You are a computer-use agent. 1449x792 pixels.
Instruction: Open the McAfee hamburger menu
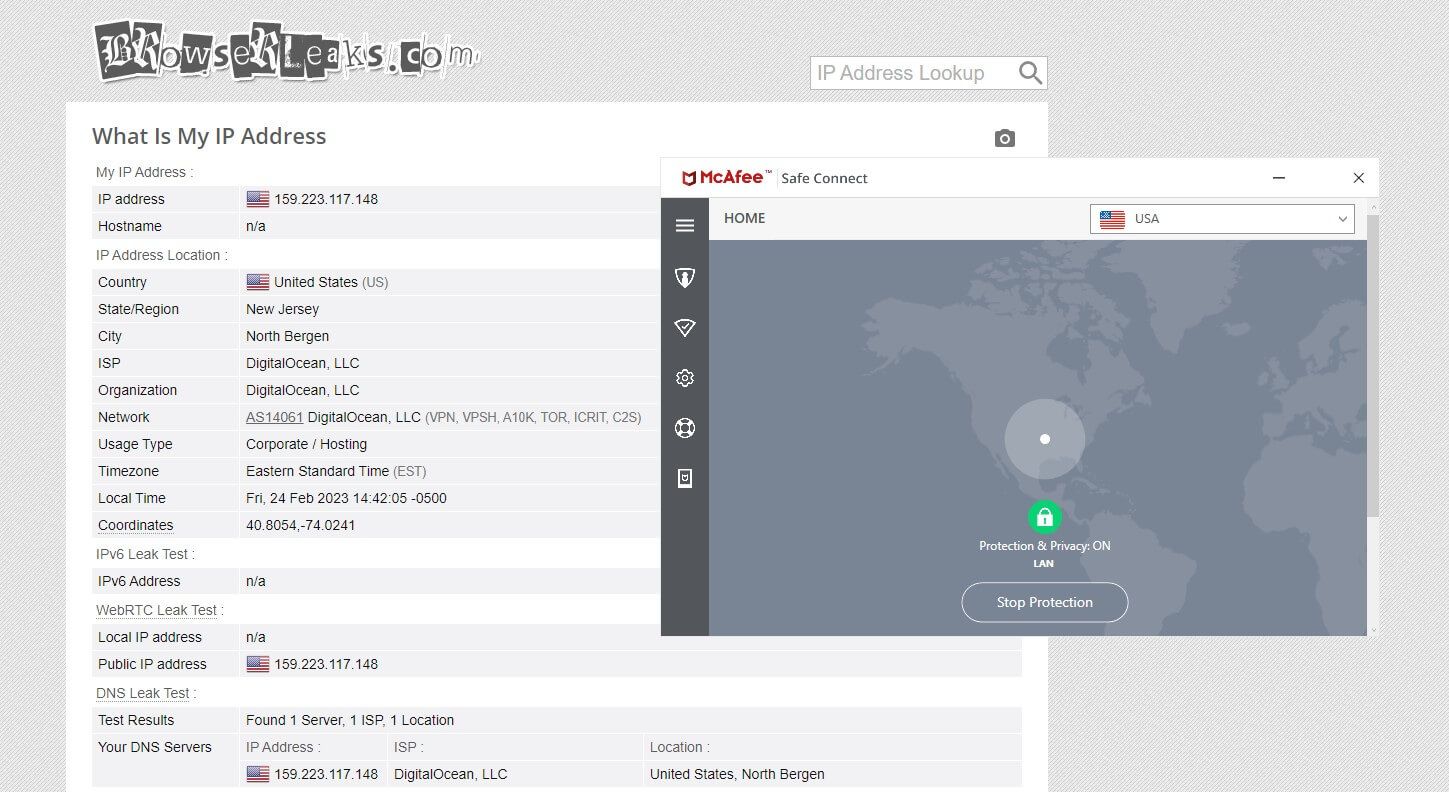(x=685, y=226)
